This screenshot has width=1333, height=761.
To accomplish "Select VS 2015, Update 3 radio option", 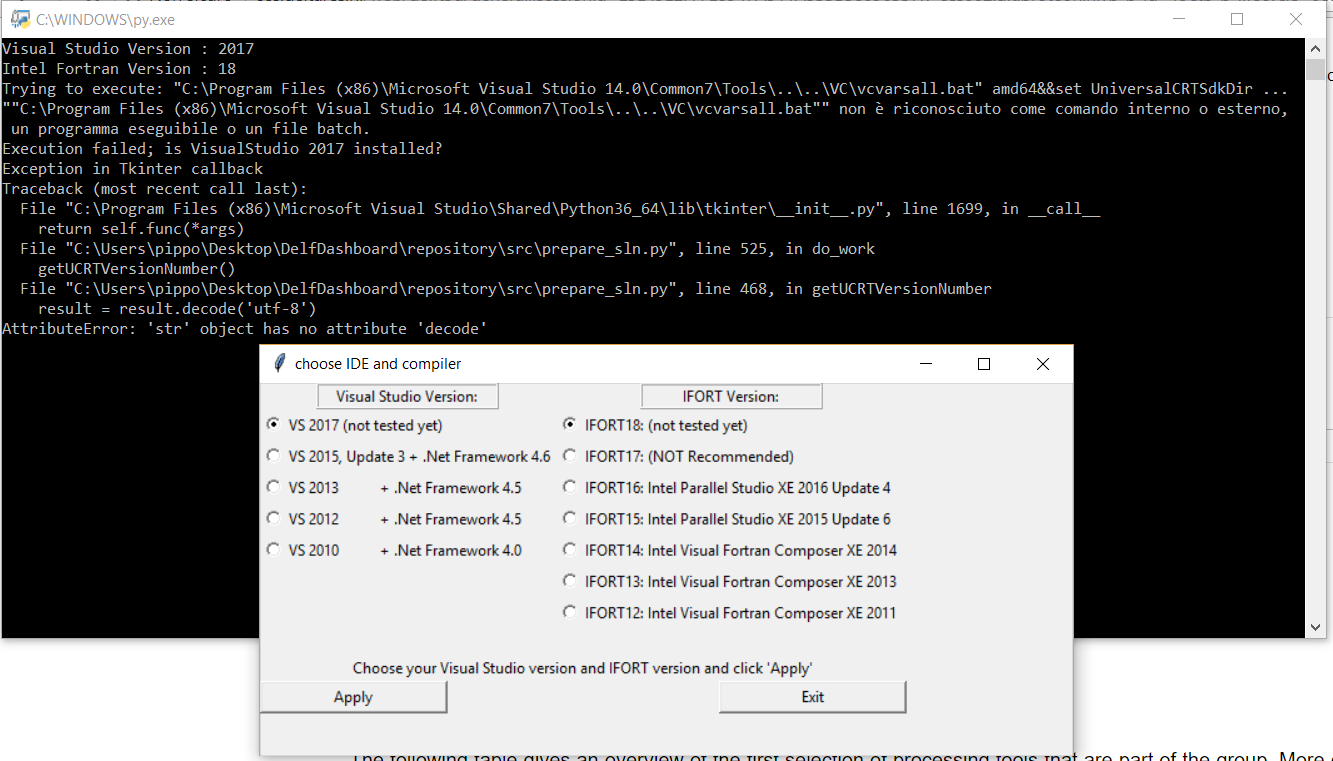I will 273,456.
